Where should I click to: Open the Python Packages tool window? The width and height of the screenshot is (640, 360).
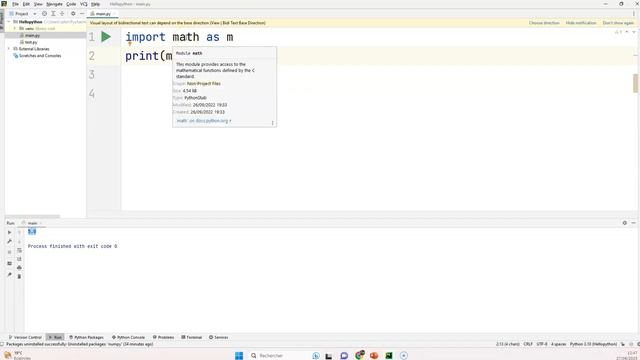[x=86, y=337]
